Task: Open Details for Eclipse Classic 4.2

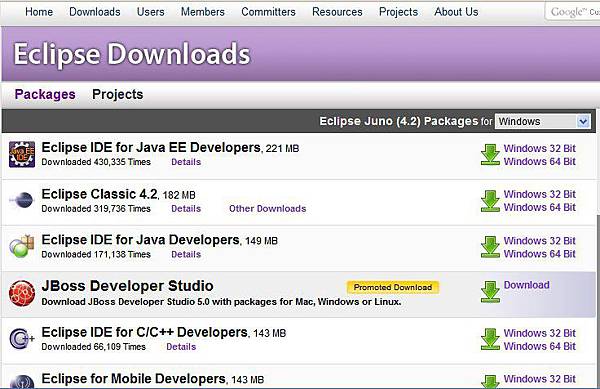Action: (x=186, y=209)
